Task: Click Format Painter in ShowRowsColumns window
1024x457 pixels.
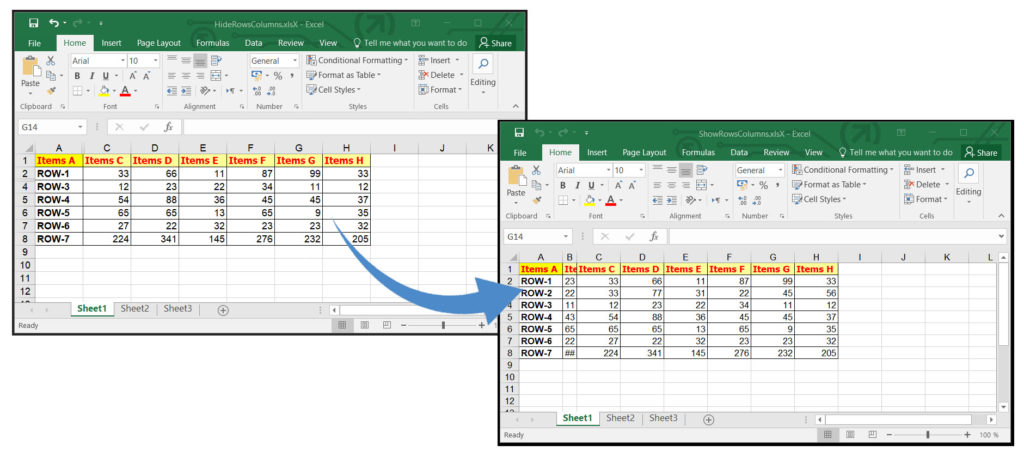Action: [x=538, y=200]
